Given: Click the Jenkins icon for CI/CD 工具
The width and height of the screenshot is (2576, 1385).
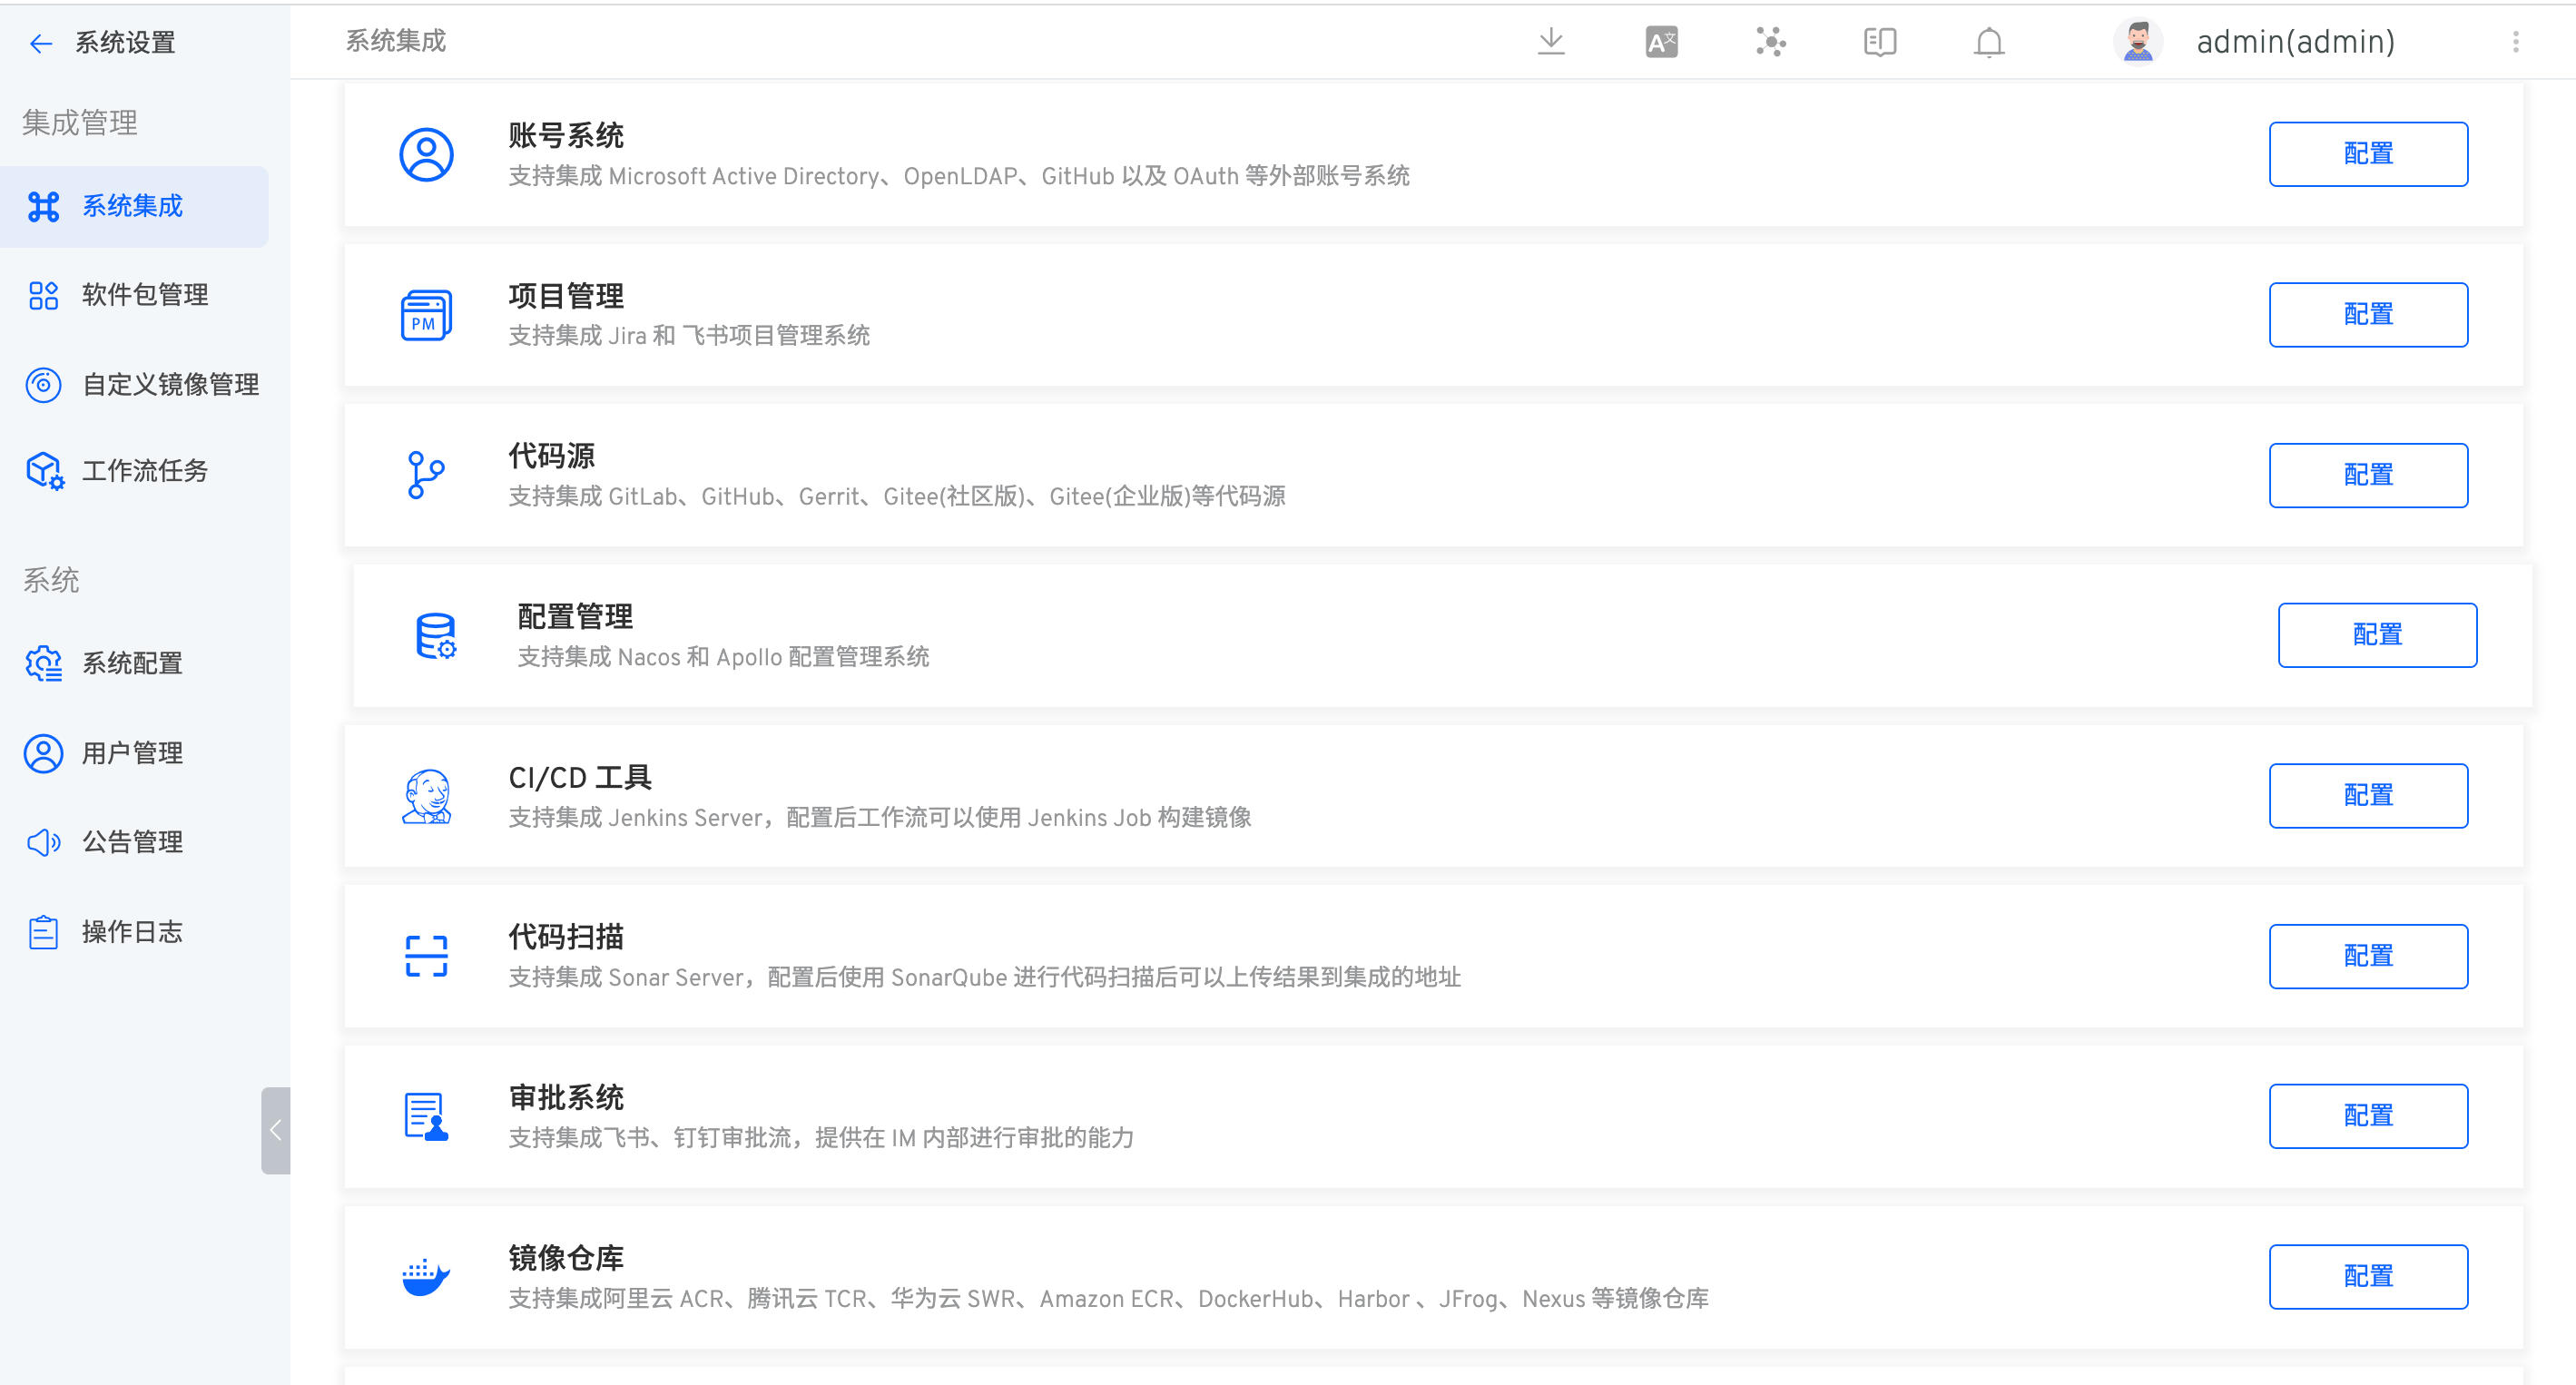Looking at the screenshot, I should 427,796.
